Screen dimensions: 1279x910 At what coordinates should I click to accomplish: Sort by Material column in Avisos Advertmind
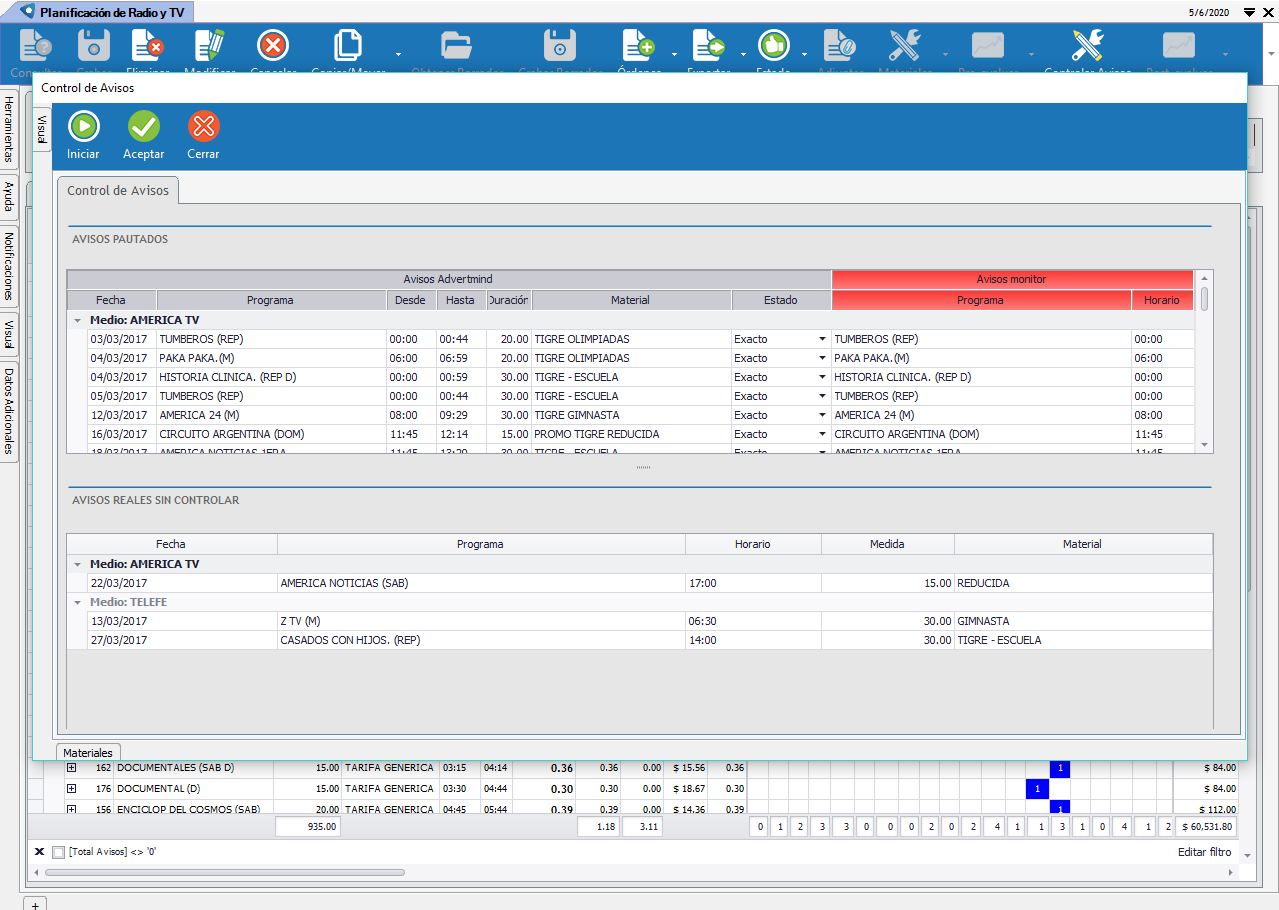click(630, 300)
